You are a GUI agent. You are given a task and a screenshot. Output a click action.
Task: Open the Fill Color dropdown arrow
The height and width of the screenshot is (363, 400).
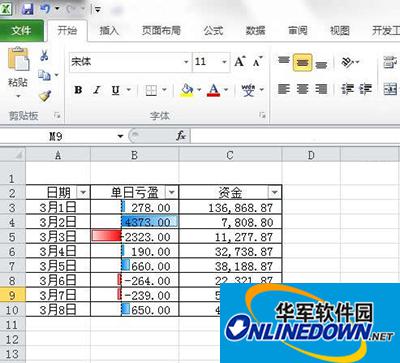tap(199, 90)
